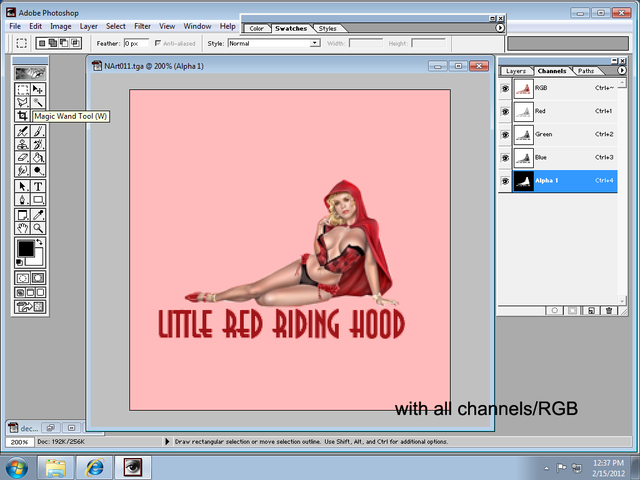
Task: Select the Type tool
Action: 38,186
